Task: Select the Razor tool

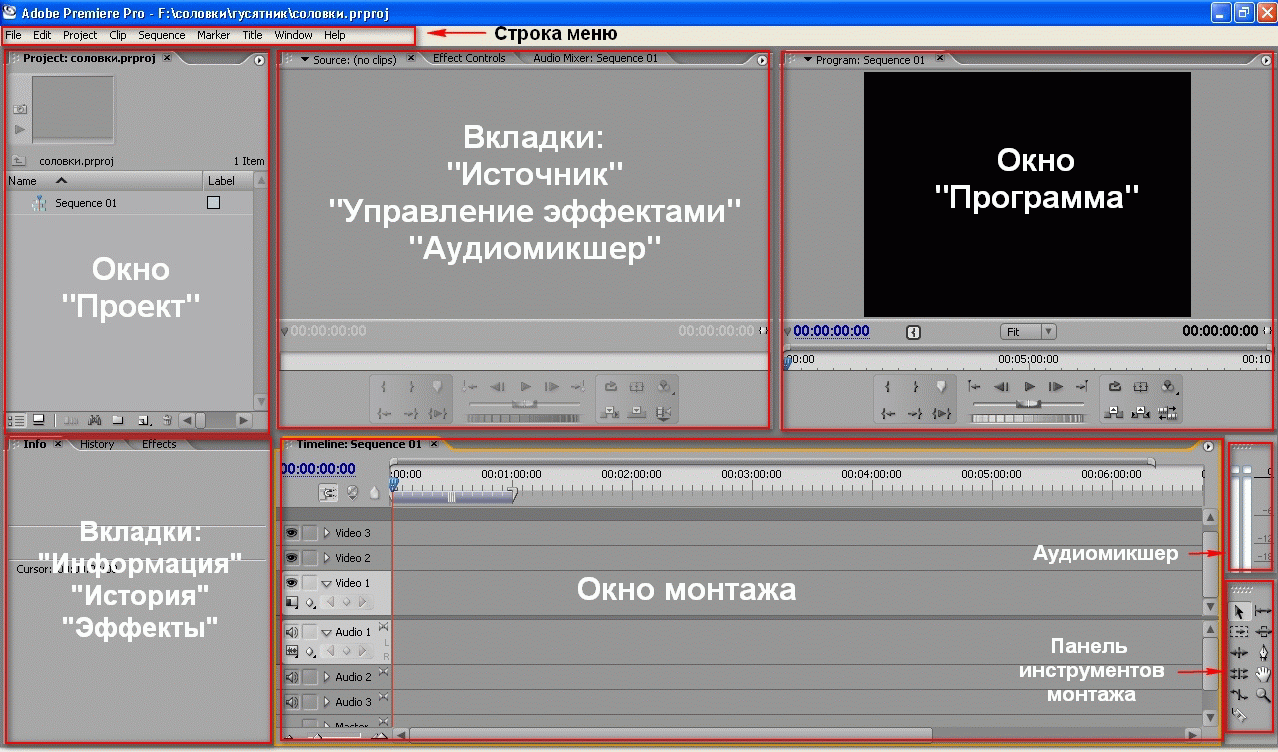Action: (x=1240, y=716)
